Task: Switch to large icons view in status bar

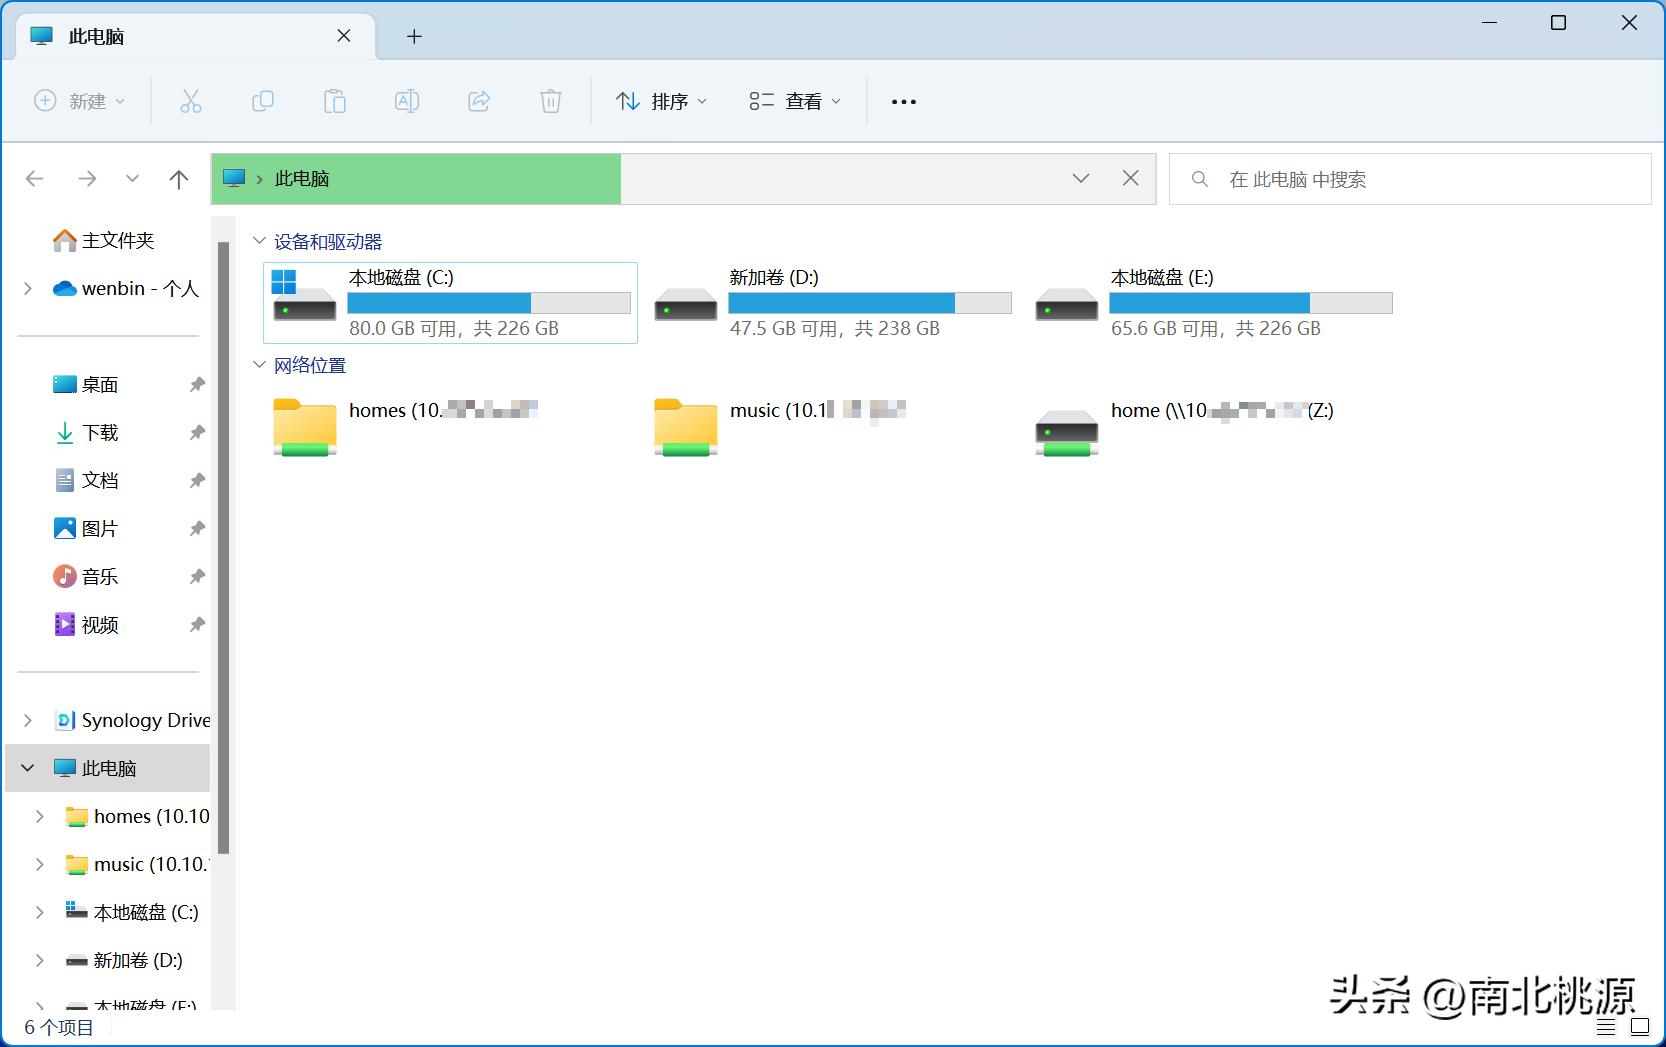Action: pos(1641,1026)
